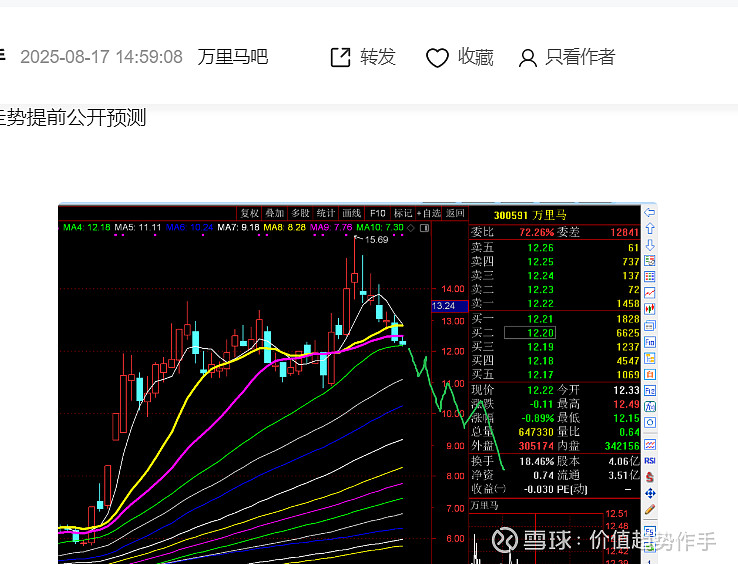This screenshot has width=738, height=564.
Task: Select the pencil drawing tool icon
Action: point(650,509)
